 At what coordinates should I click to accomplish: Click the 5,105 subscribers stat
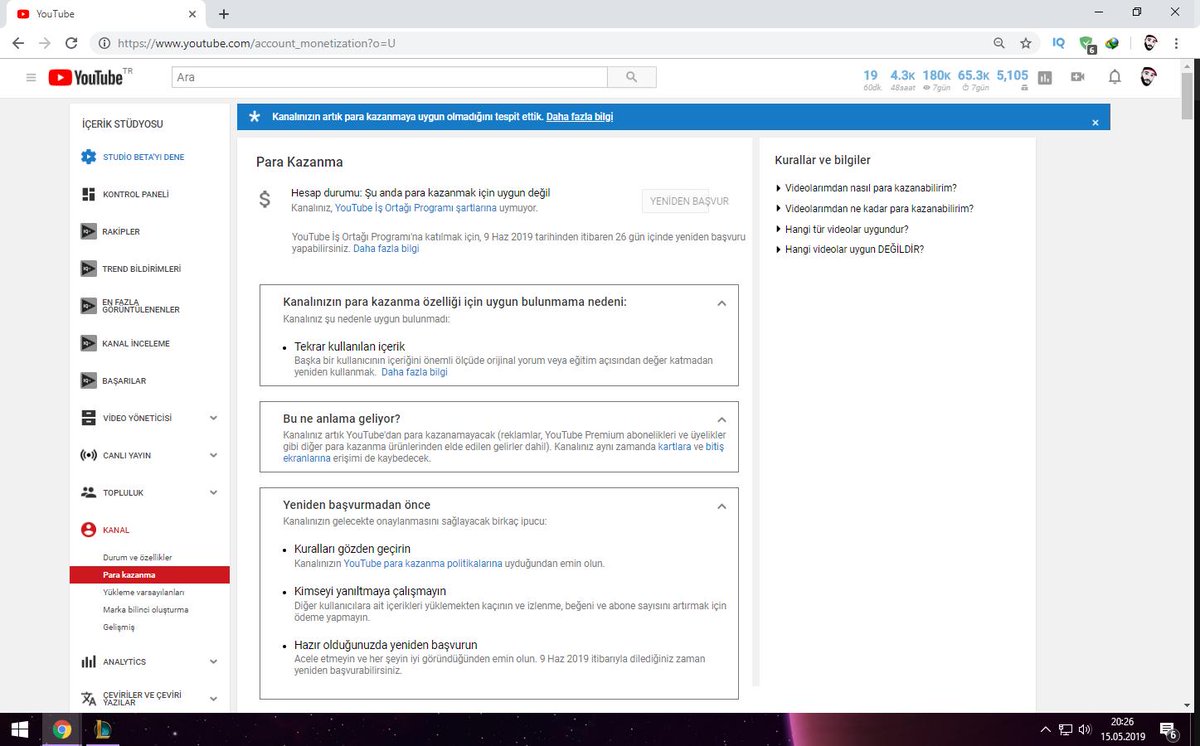click(1012, 79)
